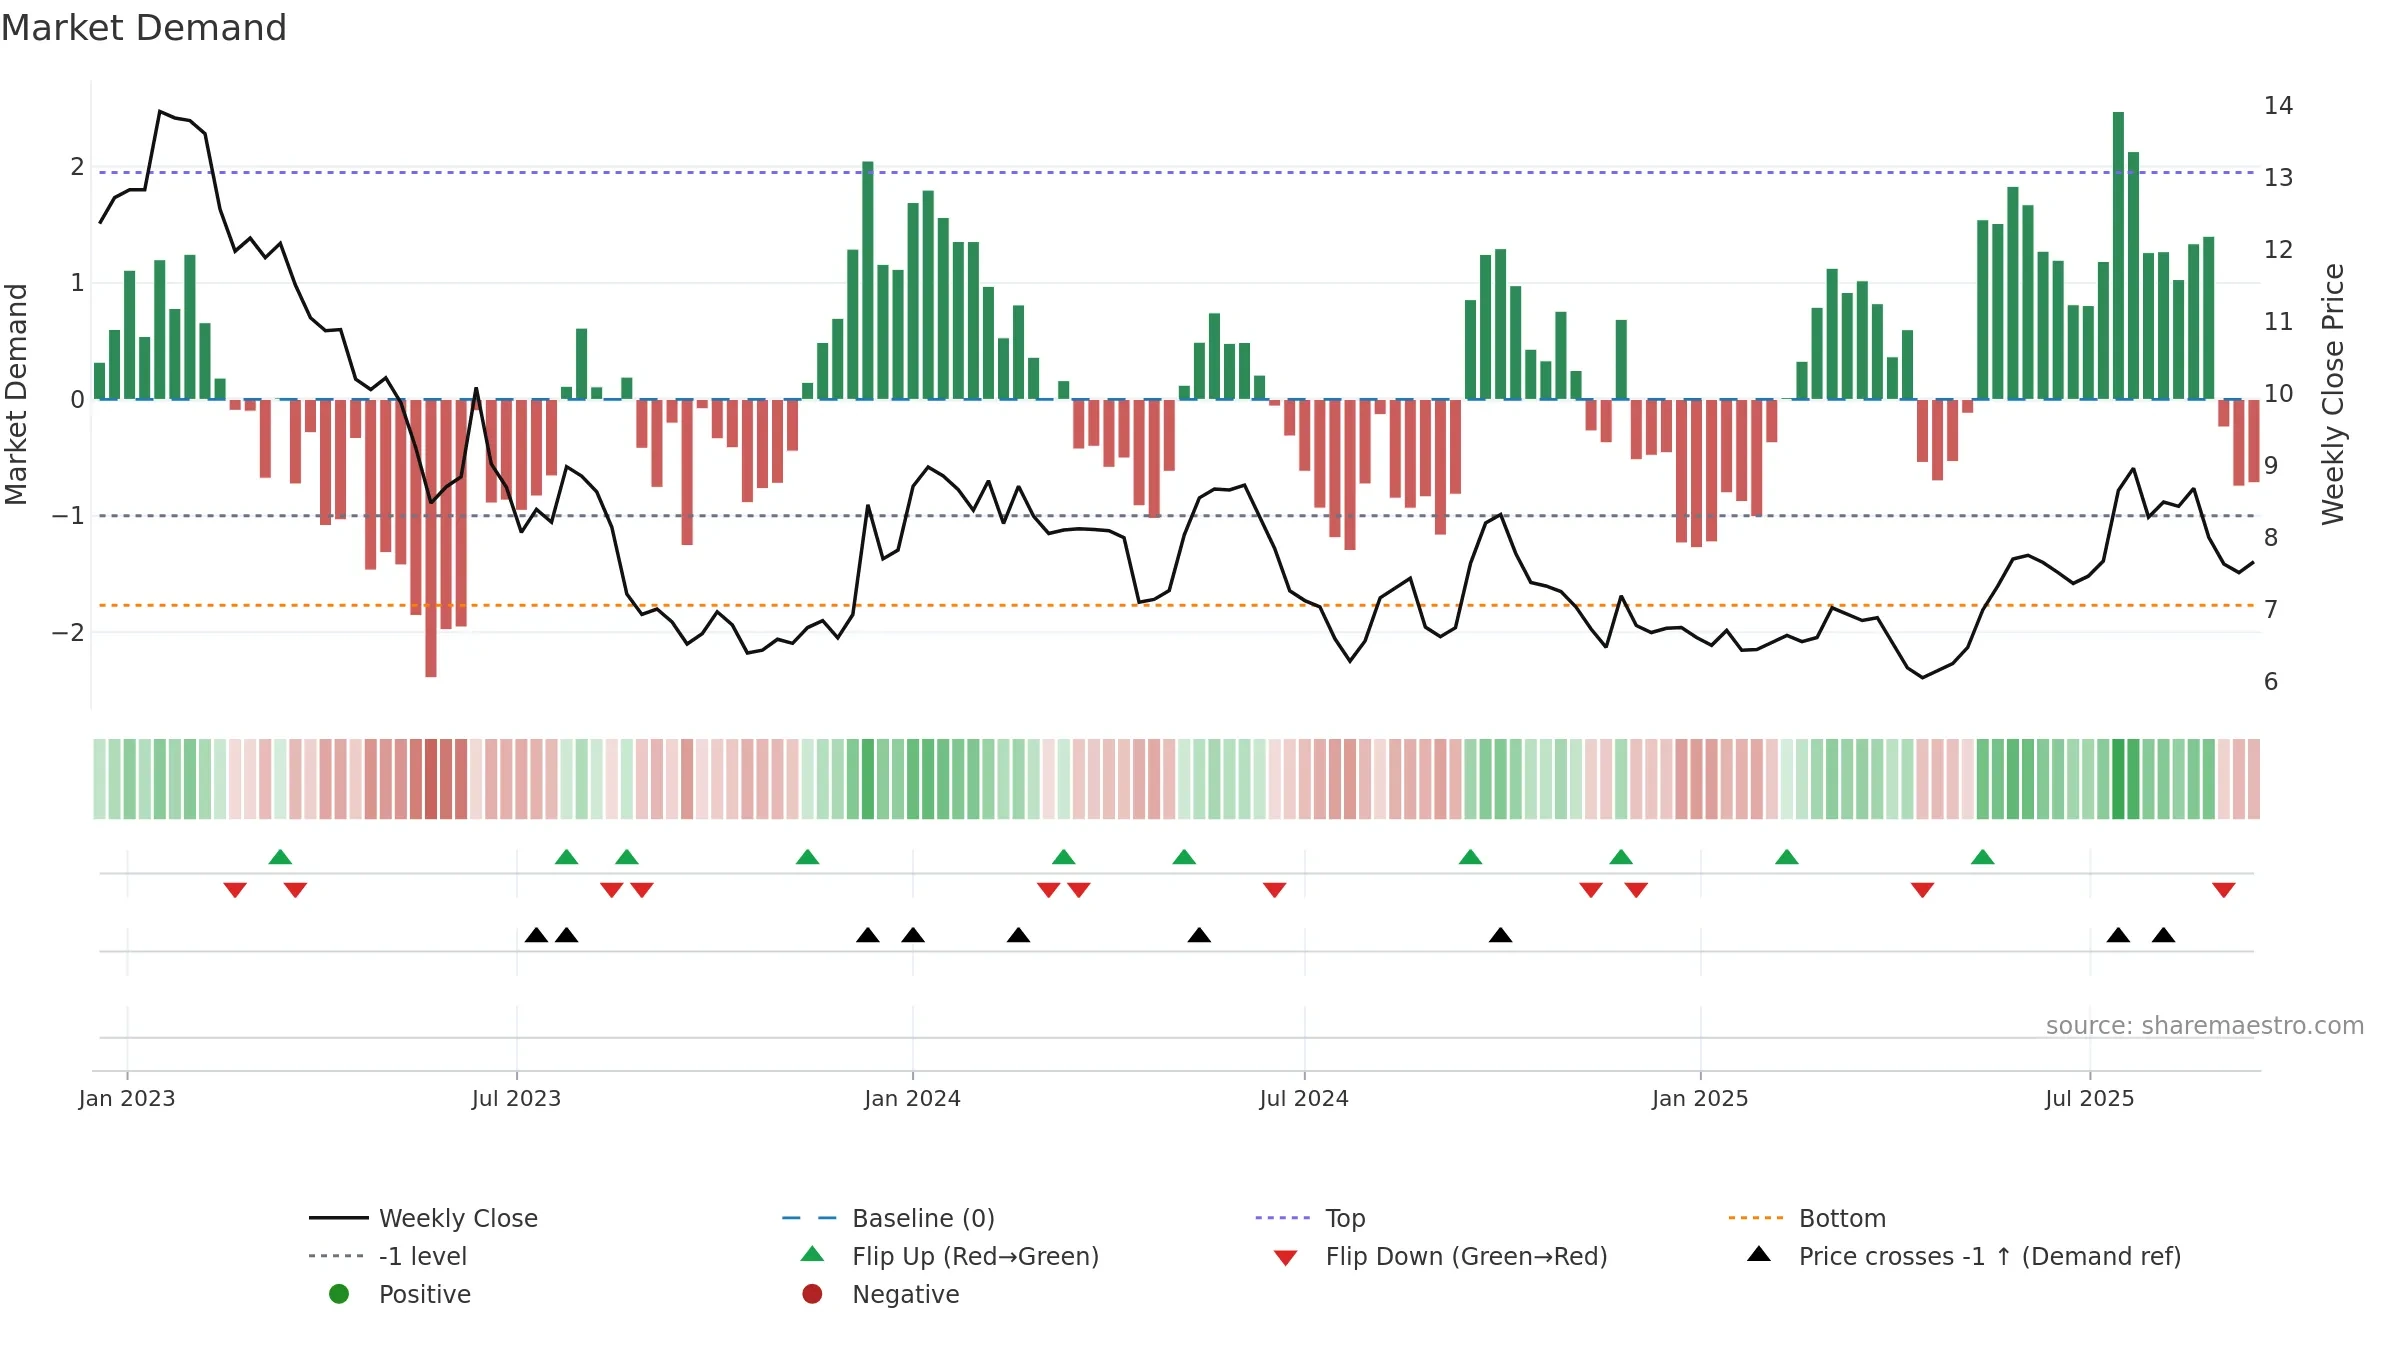Click black triangle icon in legend
Image resolution: width=2400 pixels, height=1350 pixels.
[1759, 1254]
